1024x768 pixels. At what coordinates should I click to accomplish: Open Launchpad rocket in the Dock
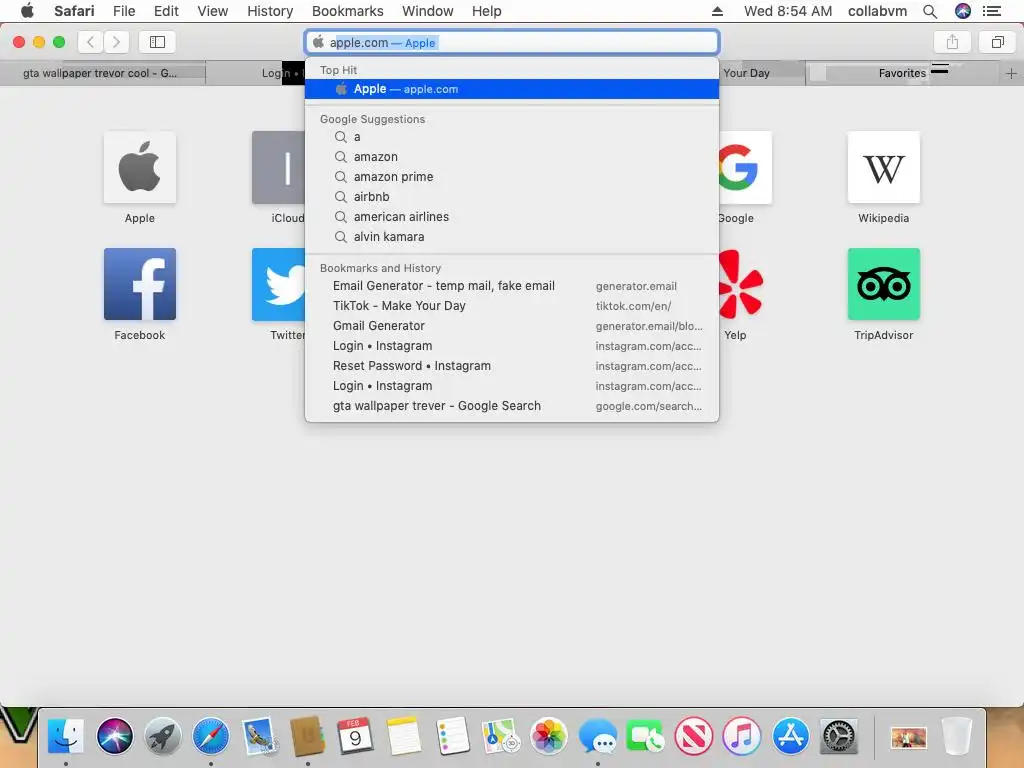coord(163,736)
